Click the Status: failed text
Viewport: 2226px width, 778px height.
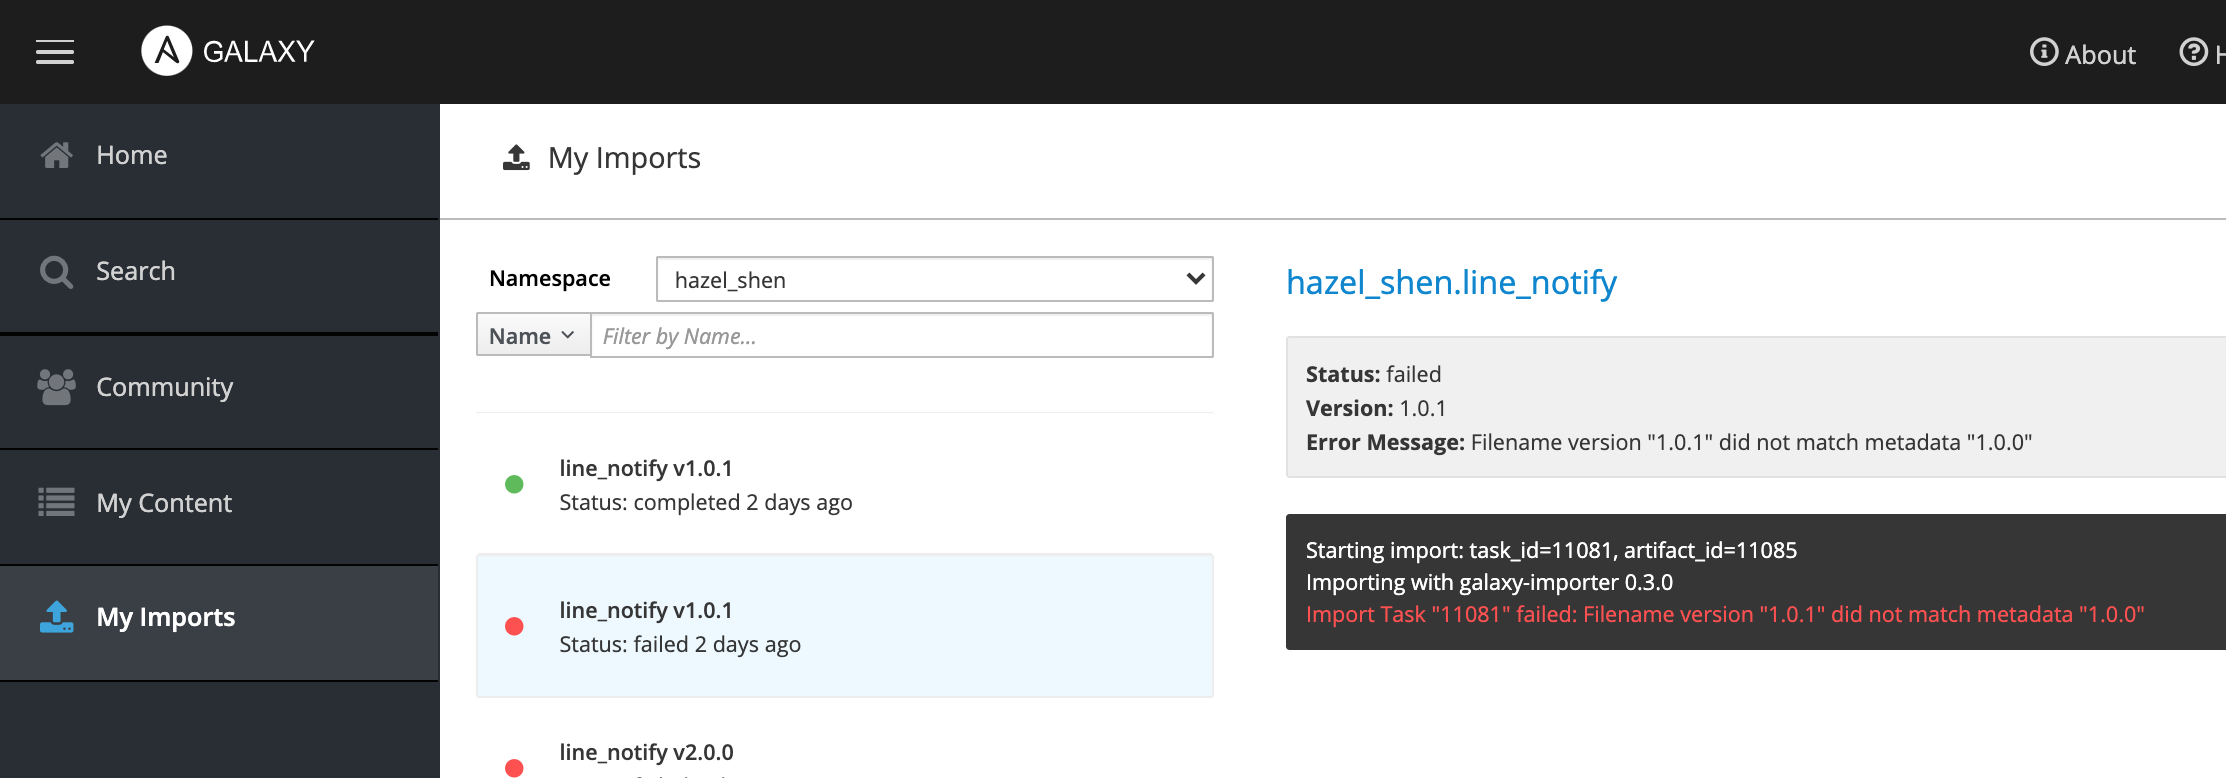pos(1373,374)
